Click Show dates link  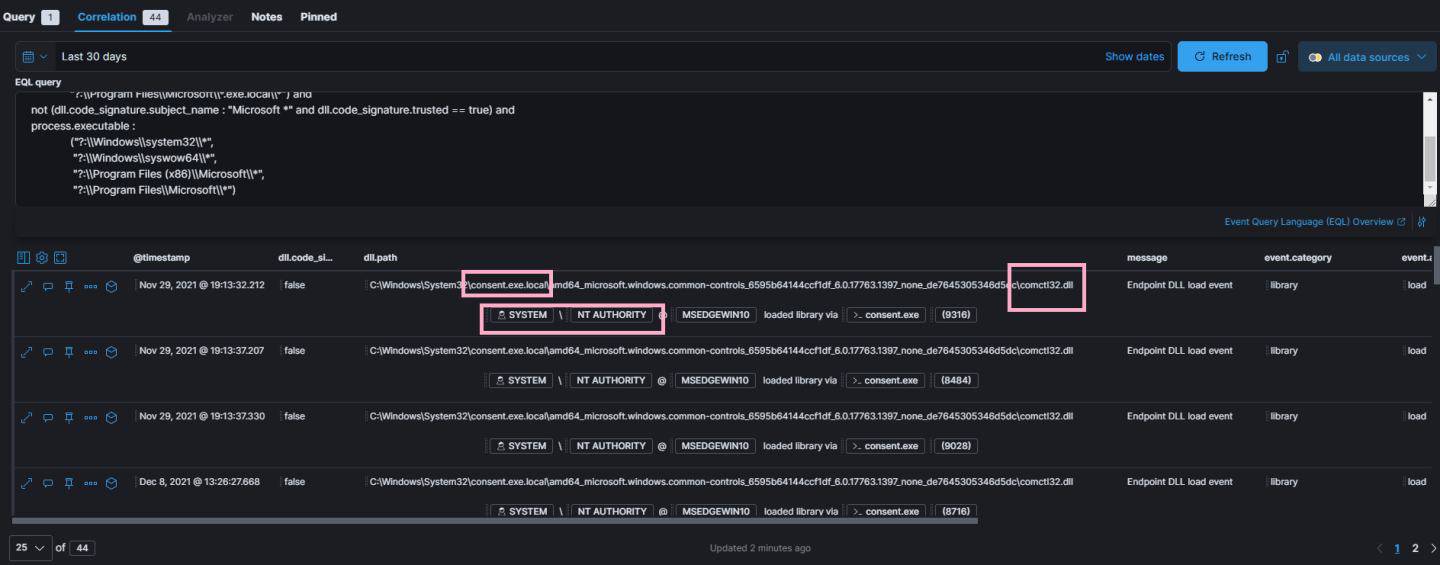(1134, 57)
